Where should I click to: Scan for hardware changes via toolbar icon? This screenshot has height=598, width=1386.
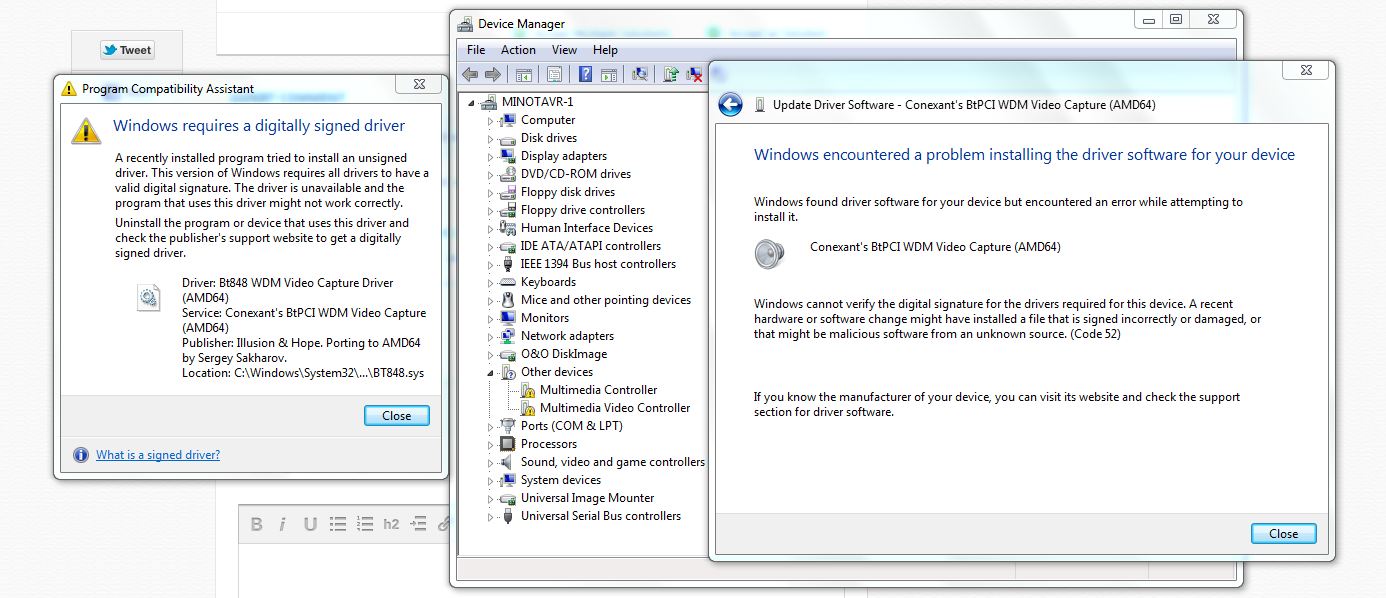[640, 74]
